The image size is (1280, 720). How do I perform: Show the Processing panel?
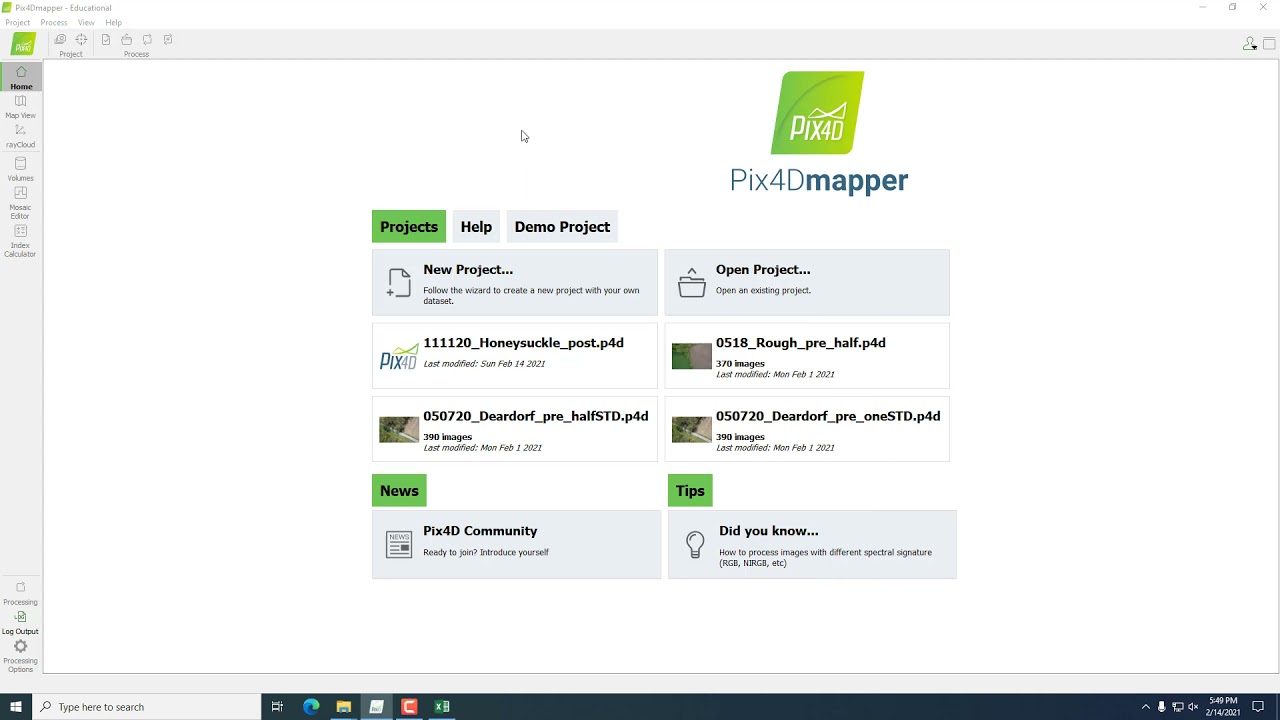point(20,593)
